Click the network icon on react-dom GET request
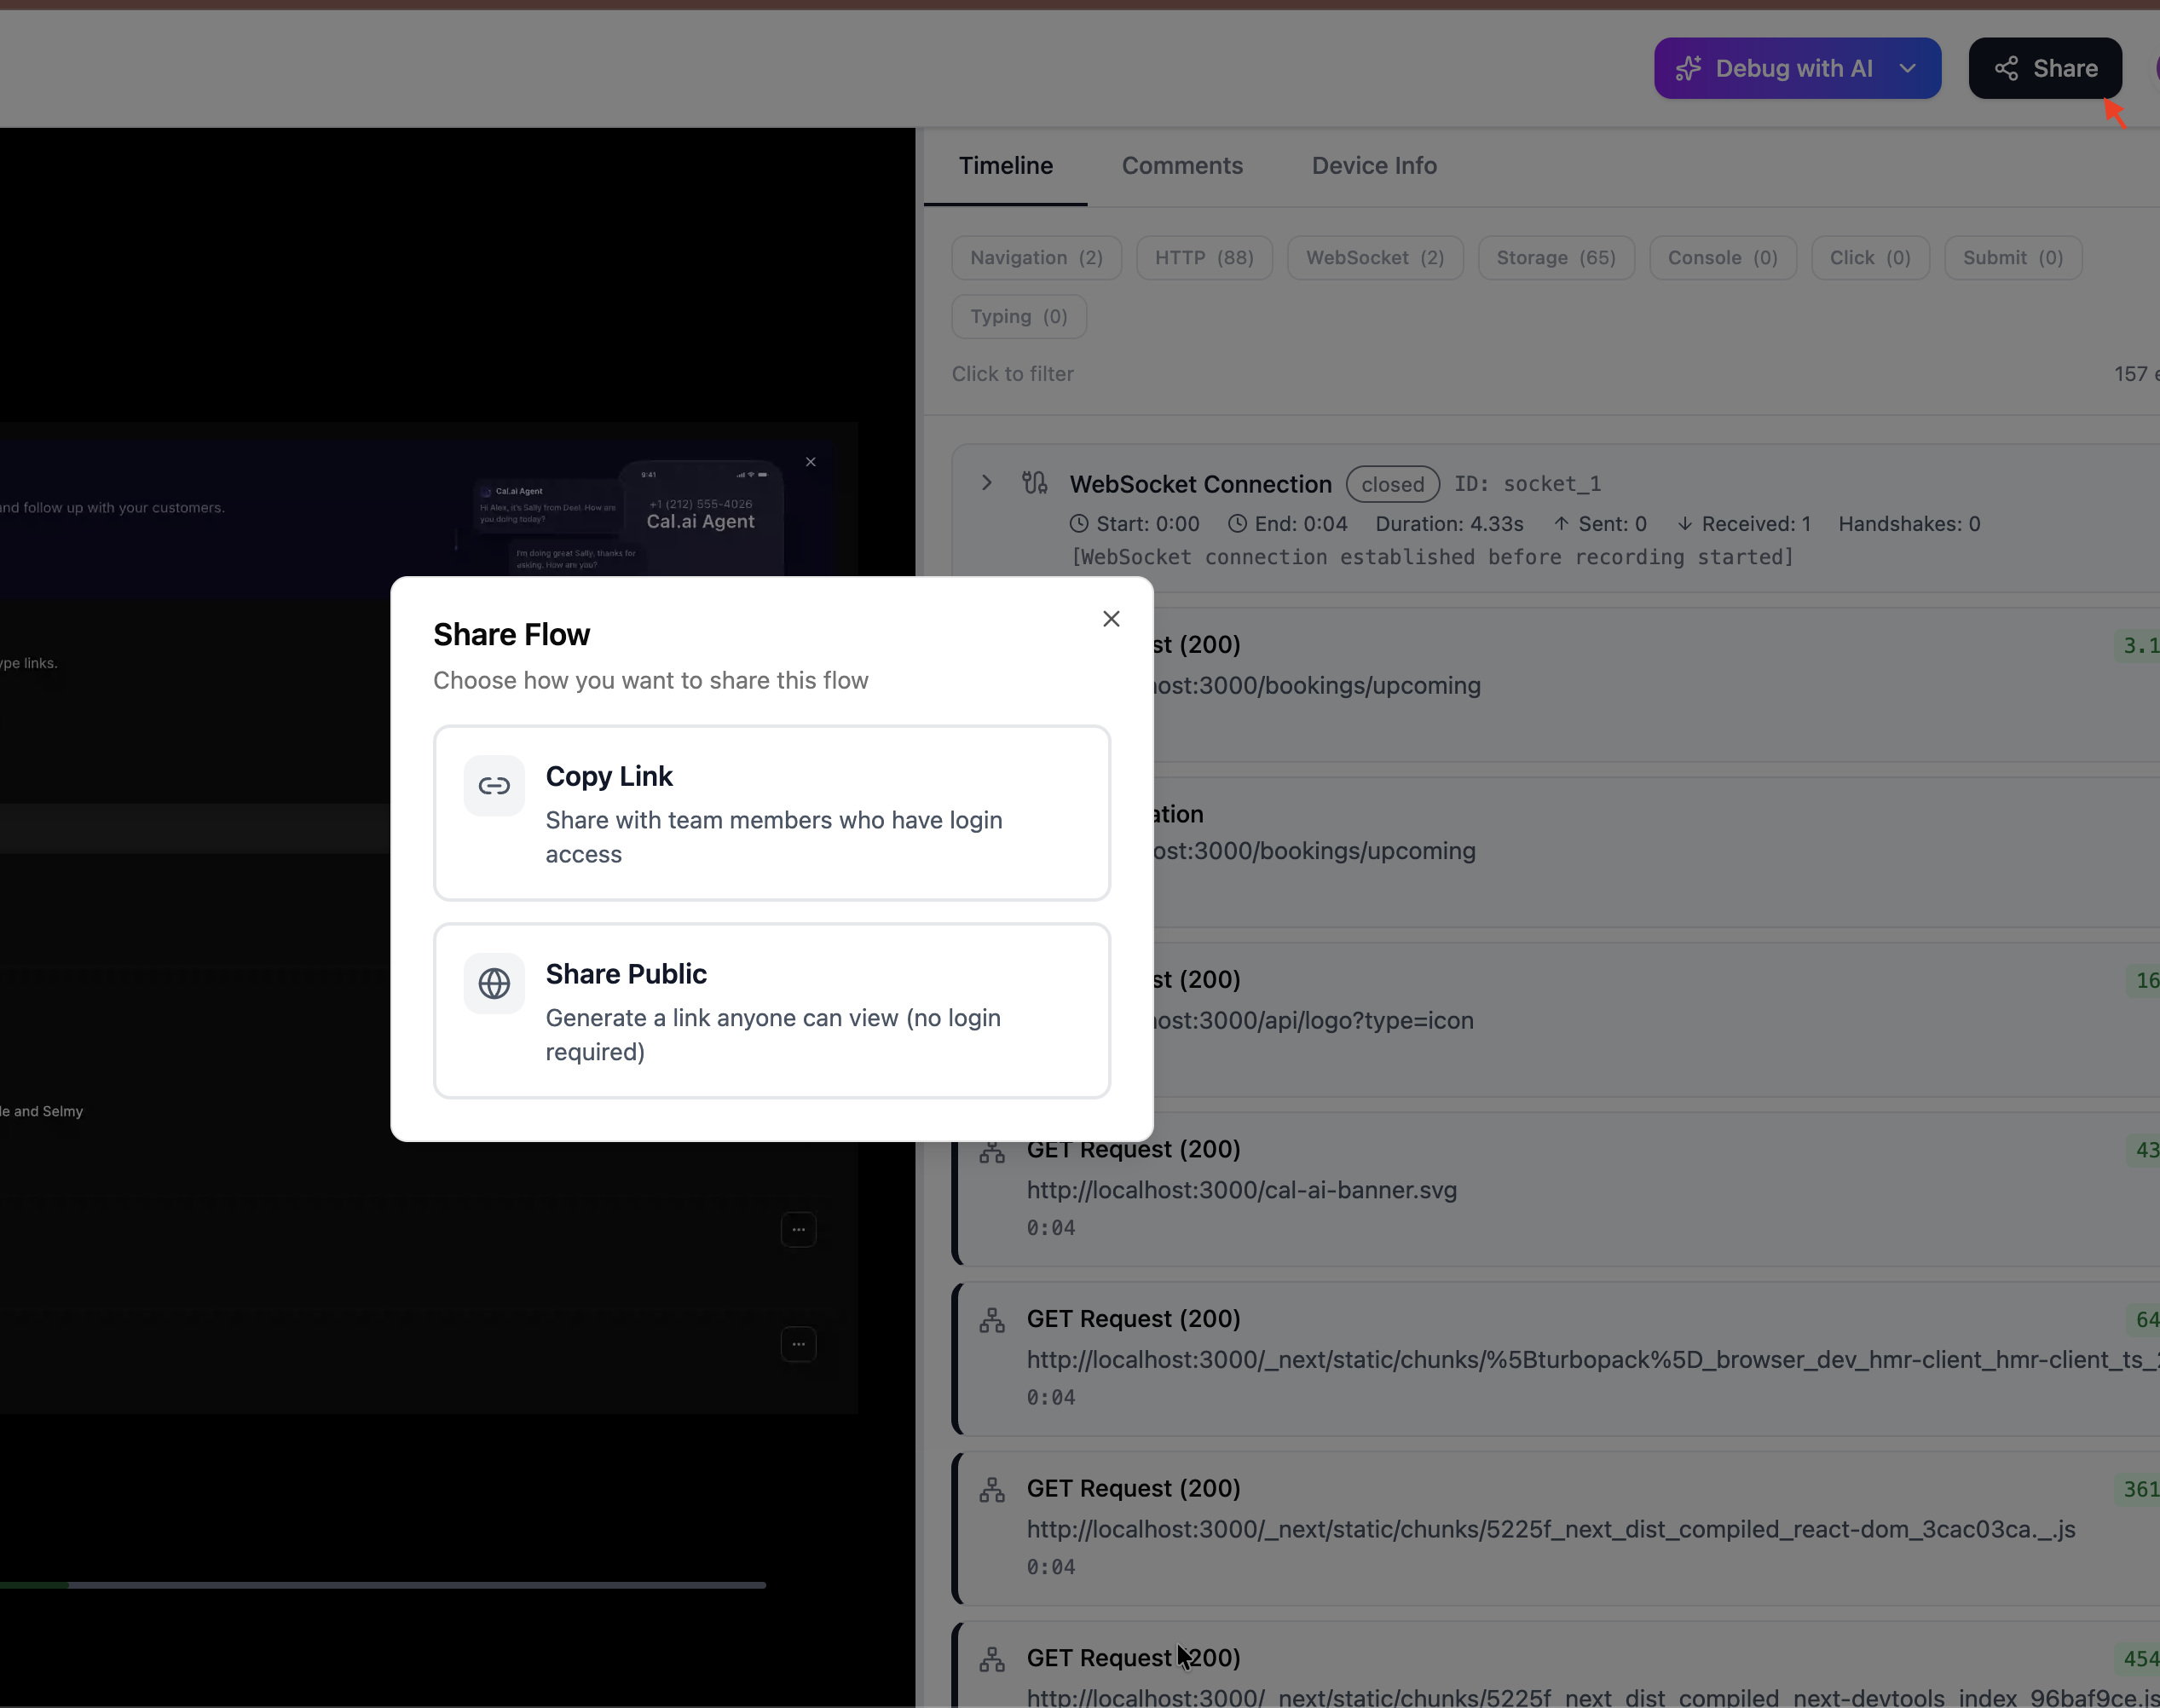 click(x=991, y=1490)
